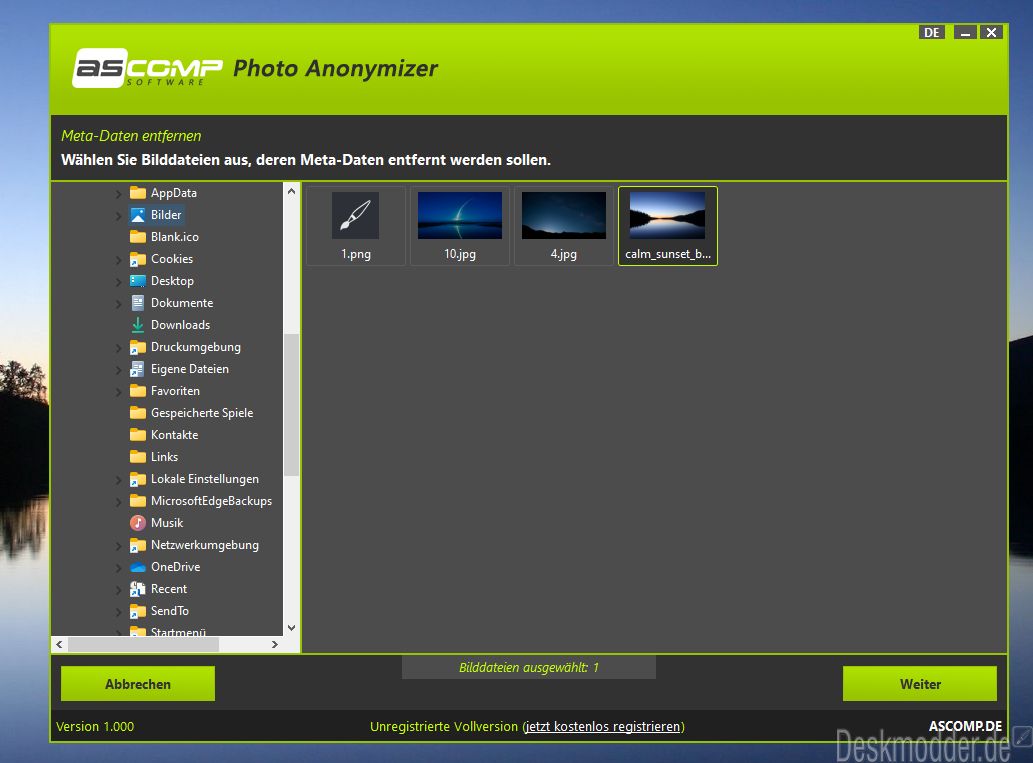1033x763 pixels.
Task: Open the ASCOMP.DE website link
Action: 965,725
